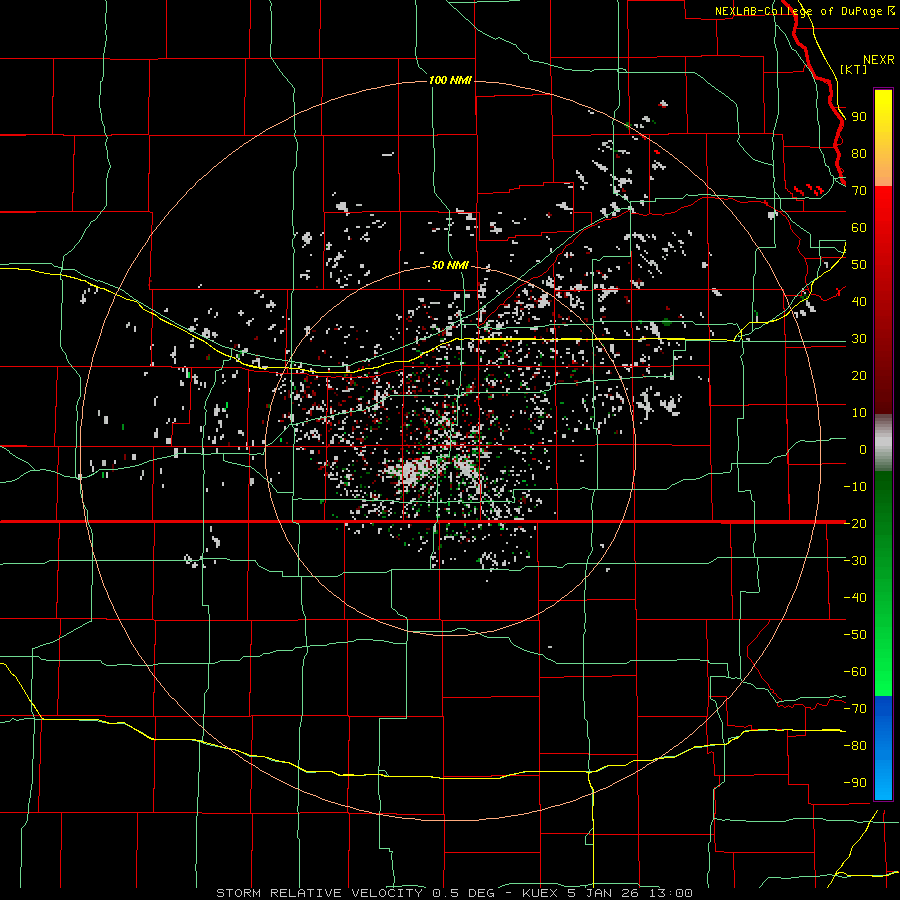Click the 40 value on the velocity scale
900x900 pixels.
pyautogui.click(x=859, y=302)
